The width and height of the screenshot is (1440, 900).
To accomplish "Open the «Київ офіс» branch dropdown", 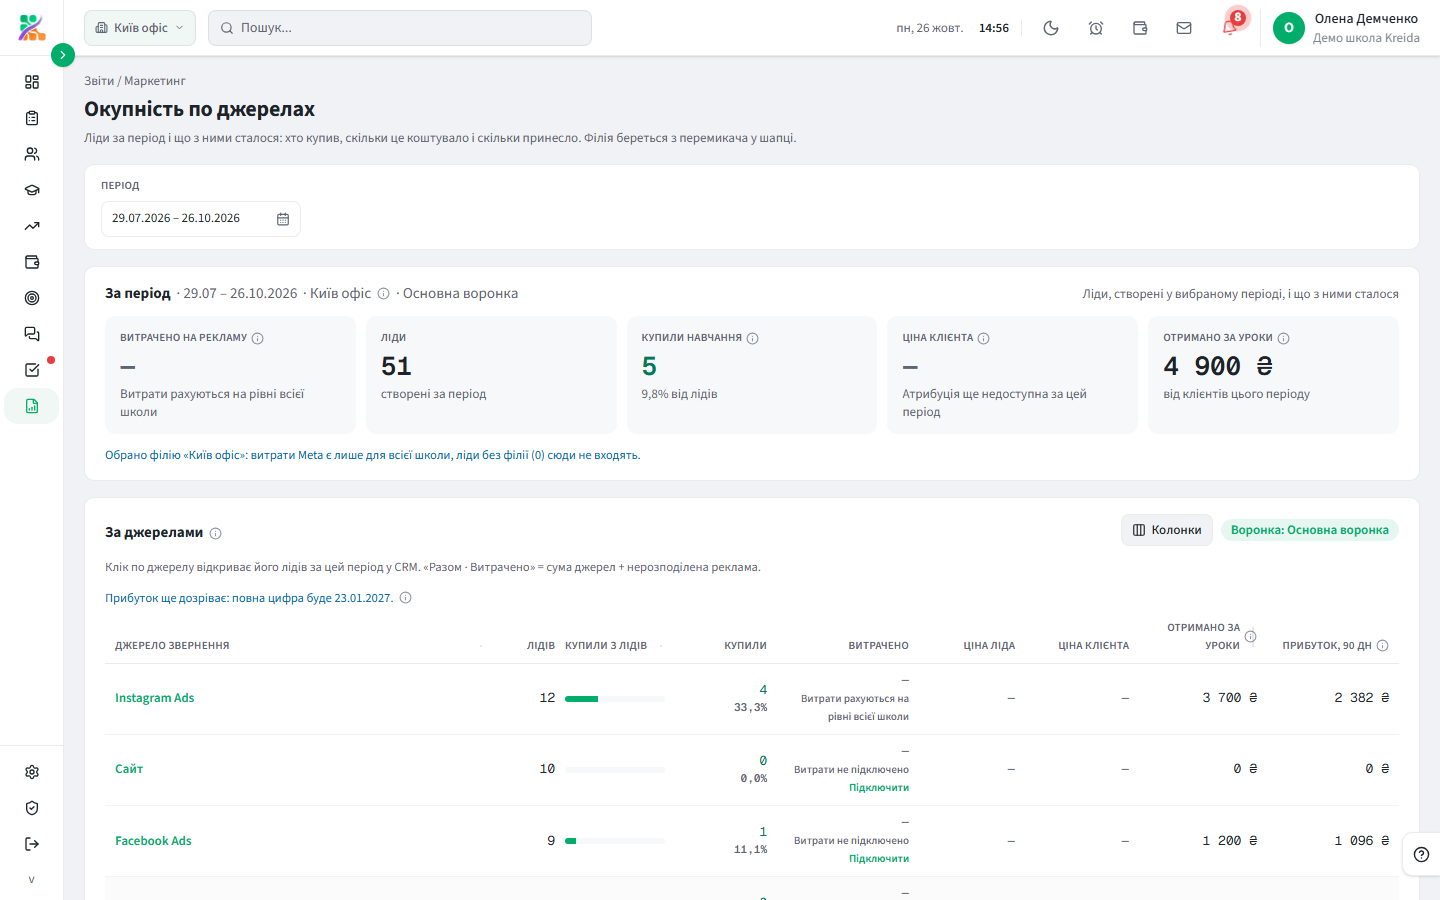I will pyautogui.click(x=140, y=28).
